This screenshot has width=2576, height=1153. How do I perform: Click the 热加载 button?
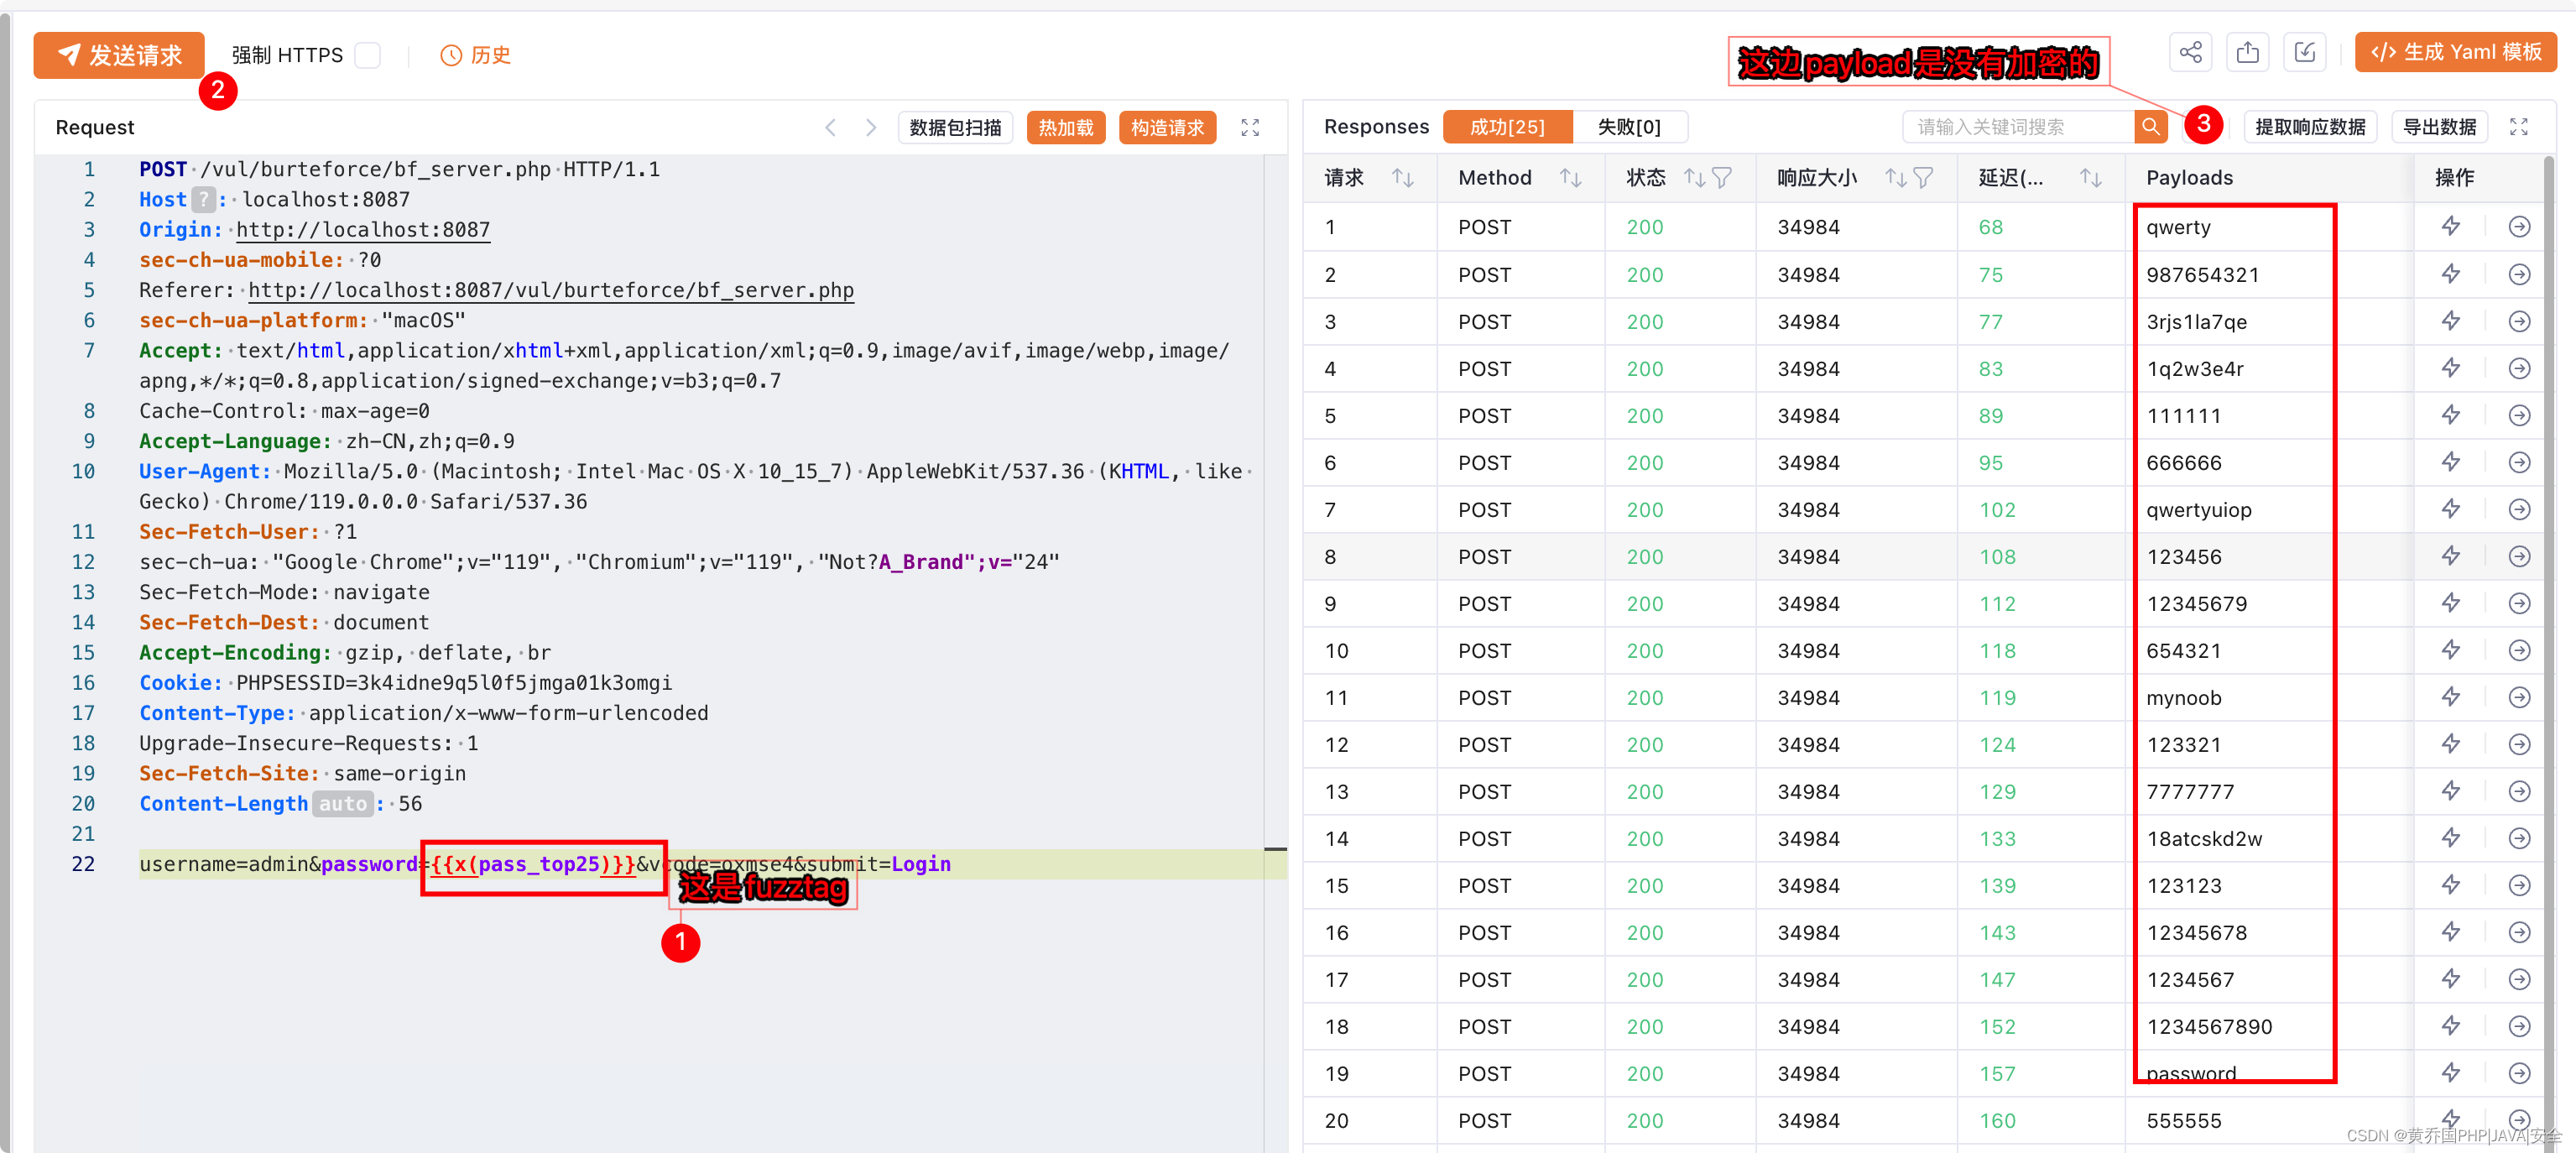click(x=1066, y=128)
